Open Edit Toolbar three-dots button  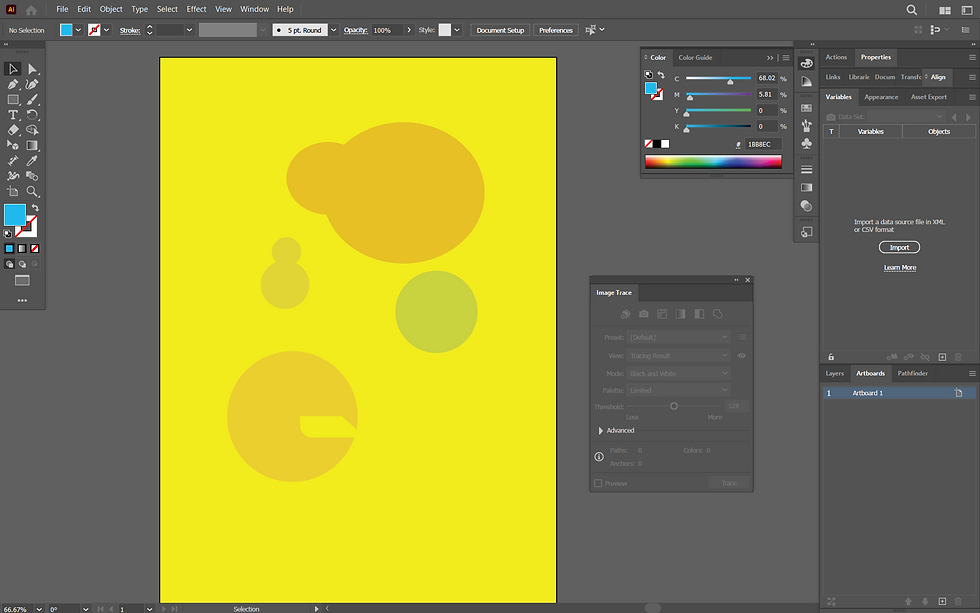22,301
